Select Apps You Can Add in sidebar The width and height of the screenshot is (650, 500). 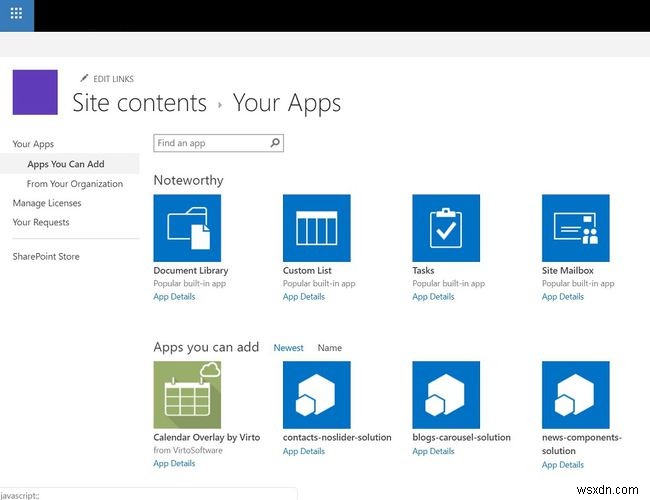coord(66,164)
